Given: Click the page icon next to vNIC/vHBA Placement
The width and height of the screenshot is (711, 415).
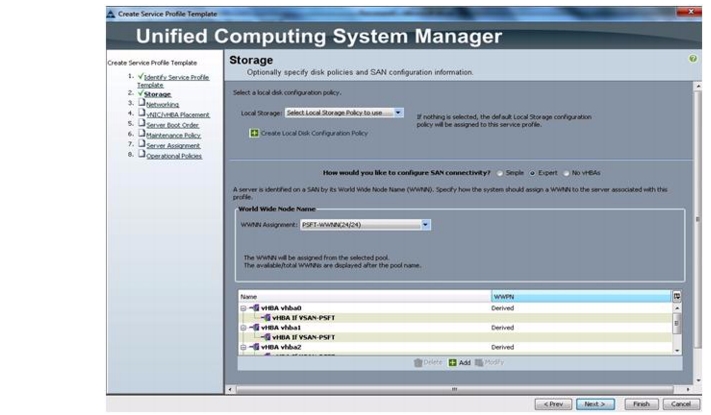Looking at the screenshot, I should tap(141, 113).
